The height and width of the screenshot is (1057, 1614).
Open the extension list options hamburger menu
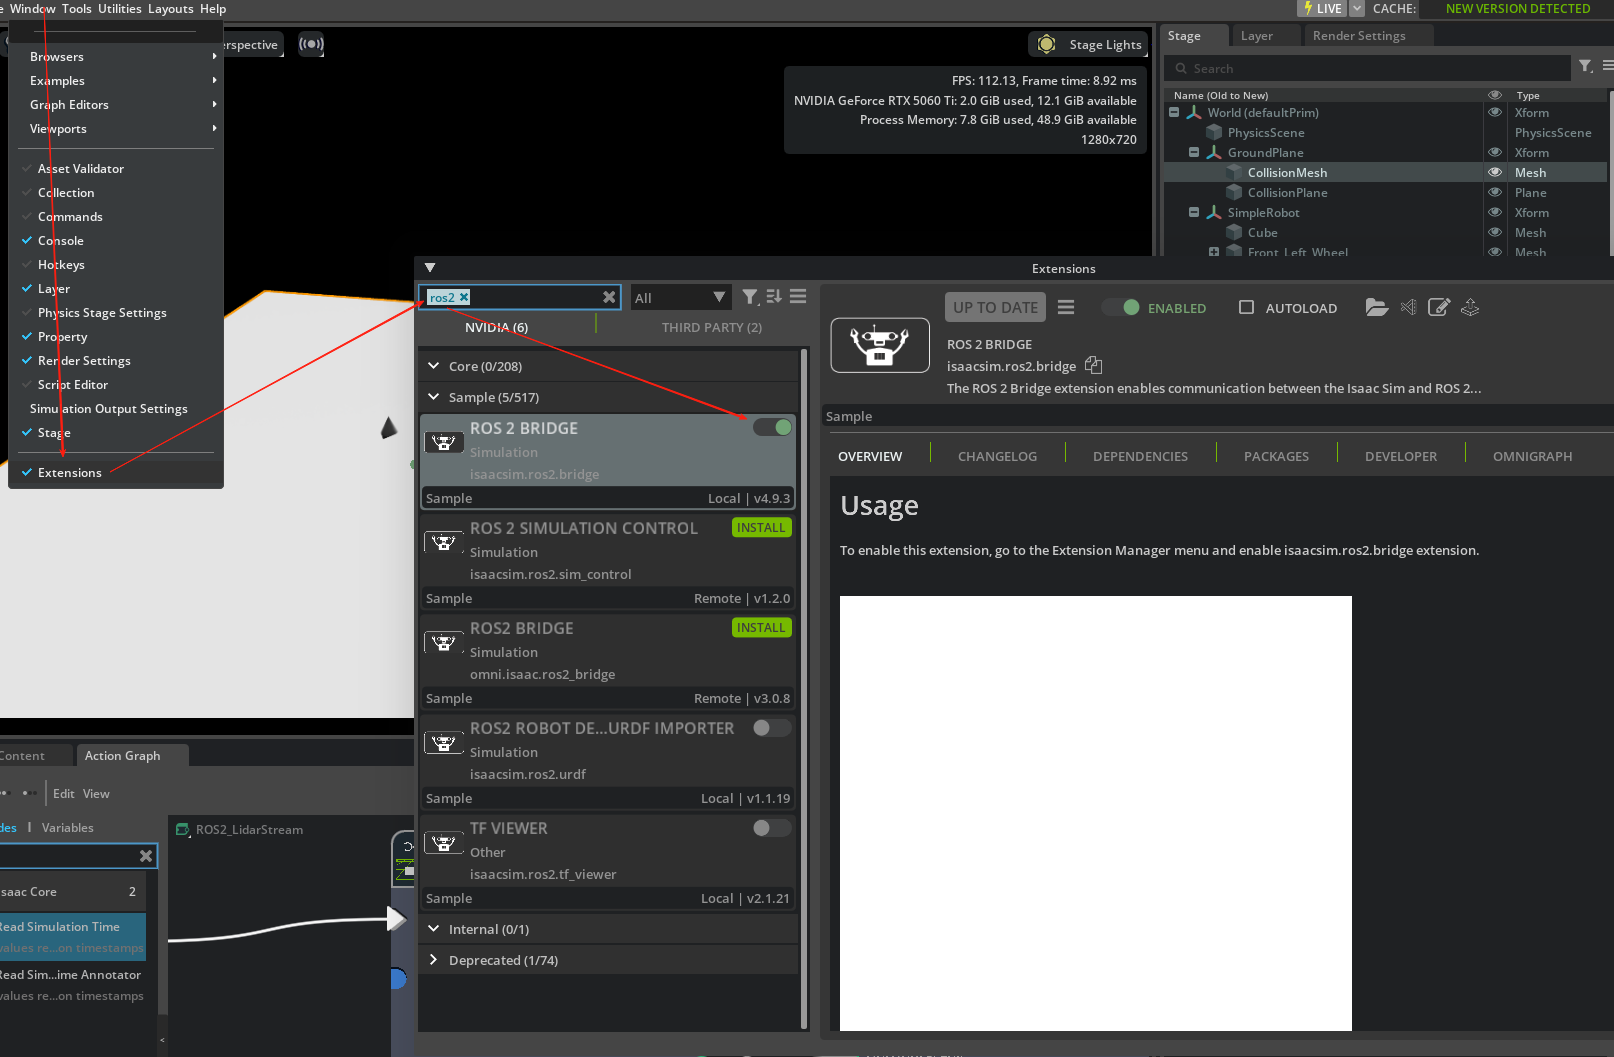pyautogui.click(x=798, y=297)
